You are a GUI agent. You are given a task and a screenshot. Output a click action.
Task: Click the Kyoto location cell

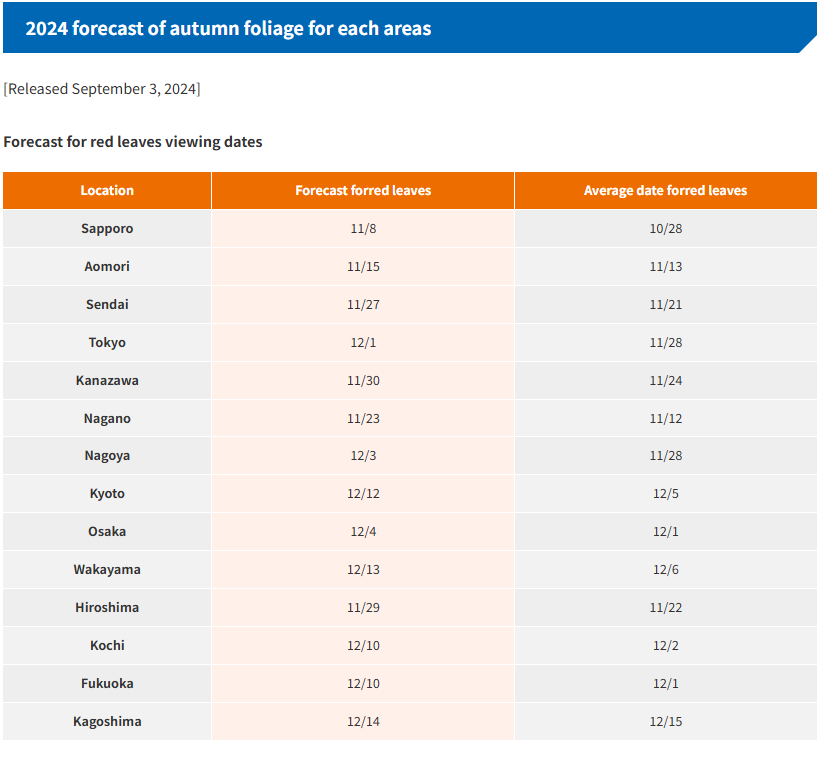107,493
